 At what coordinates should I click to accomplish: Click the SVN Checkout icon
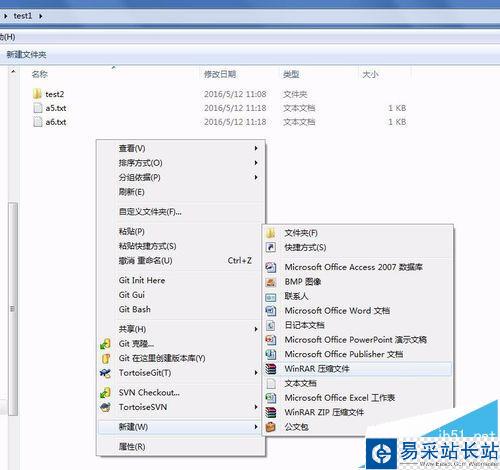tap(106, 393)
